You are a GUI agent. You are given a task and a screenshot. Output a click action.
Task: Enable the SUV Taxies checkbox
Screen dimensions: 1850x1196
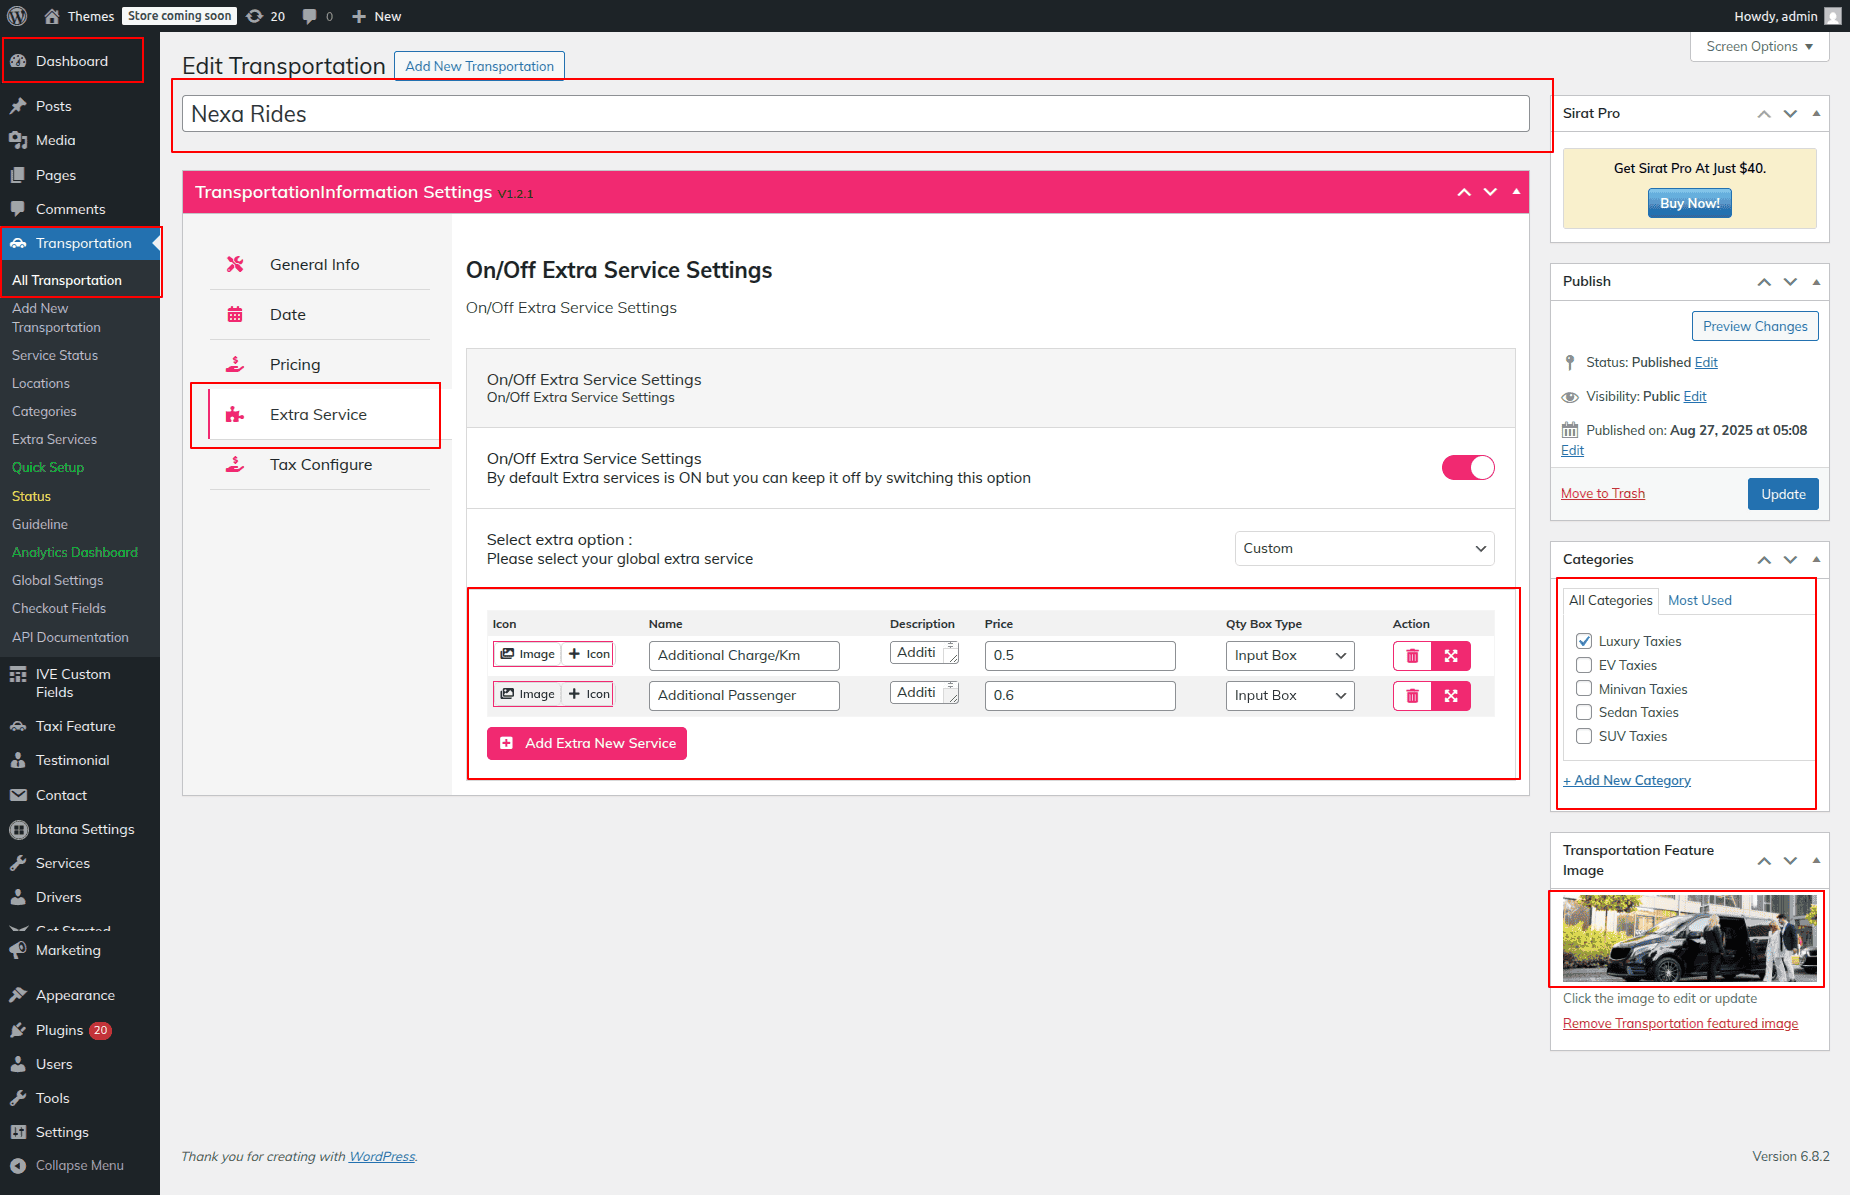coord(1584,736)
